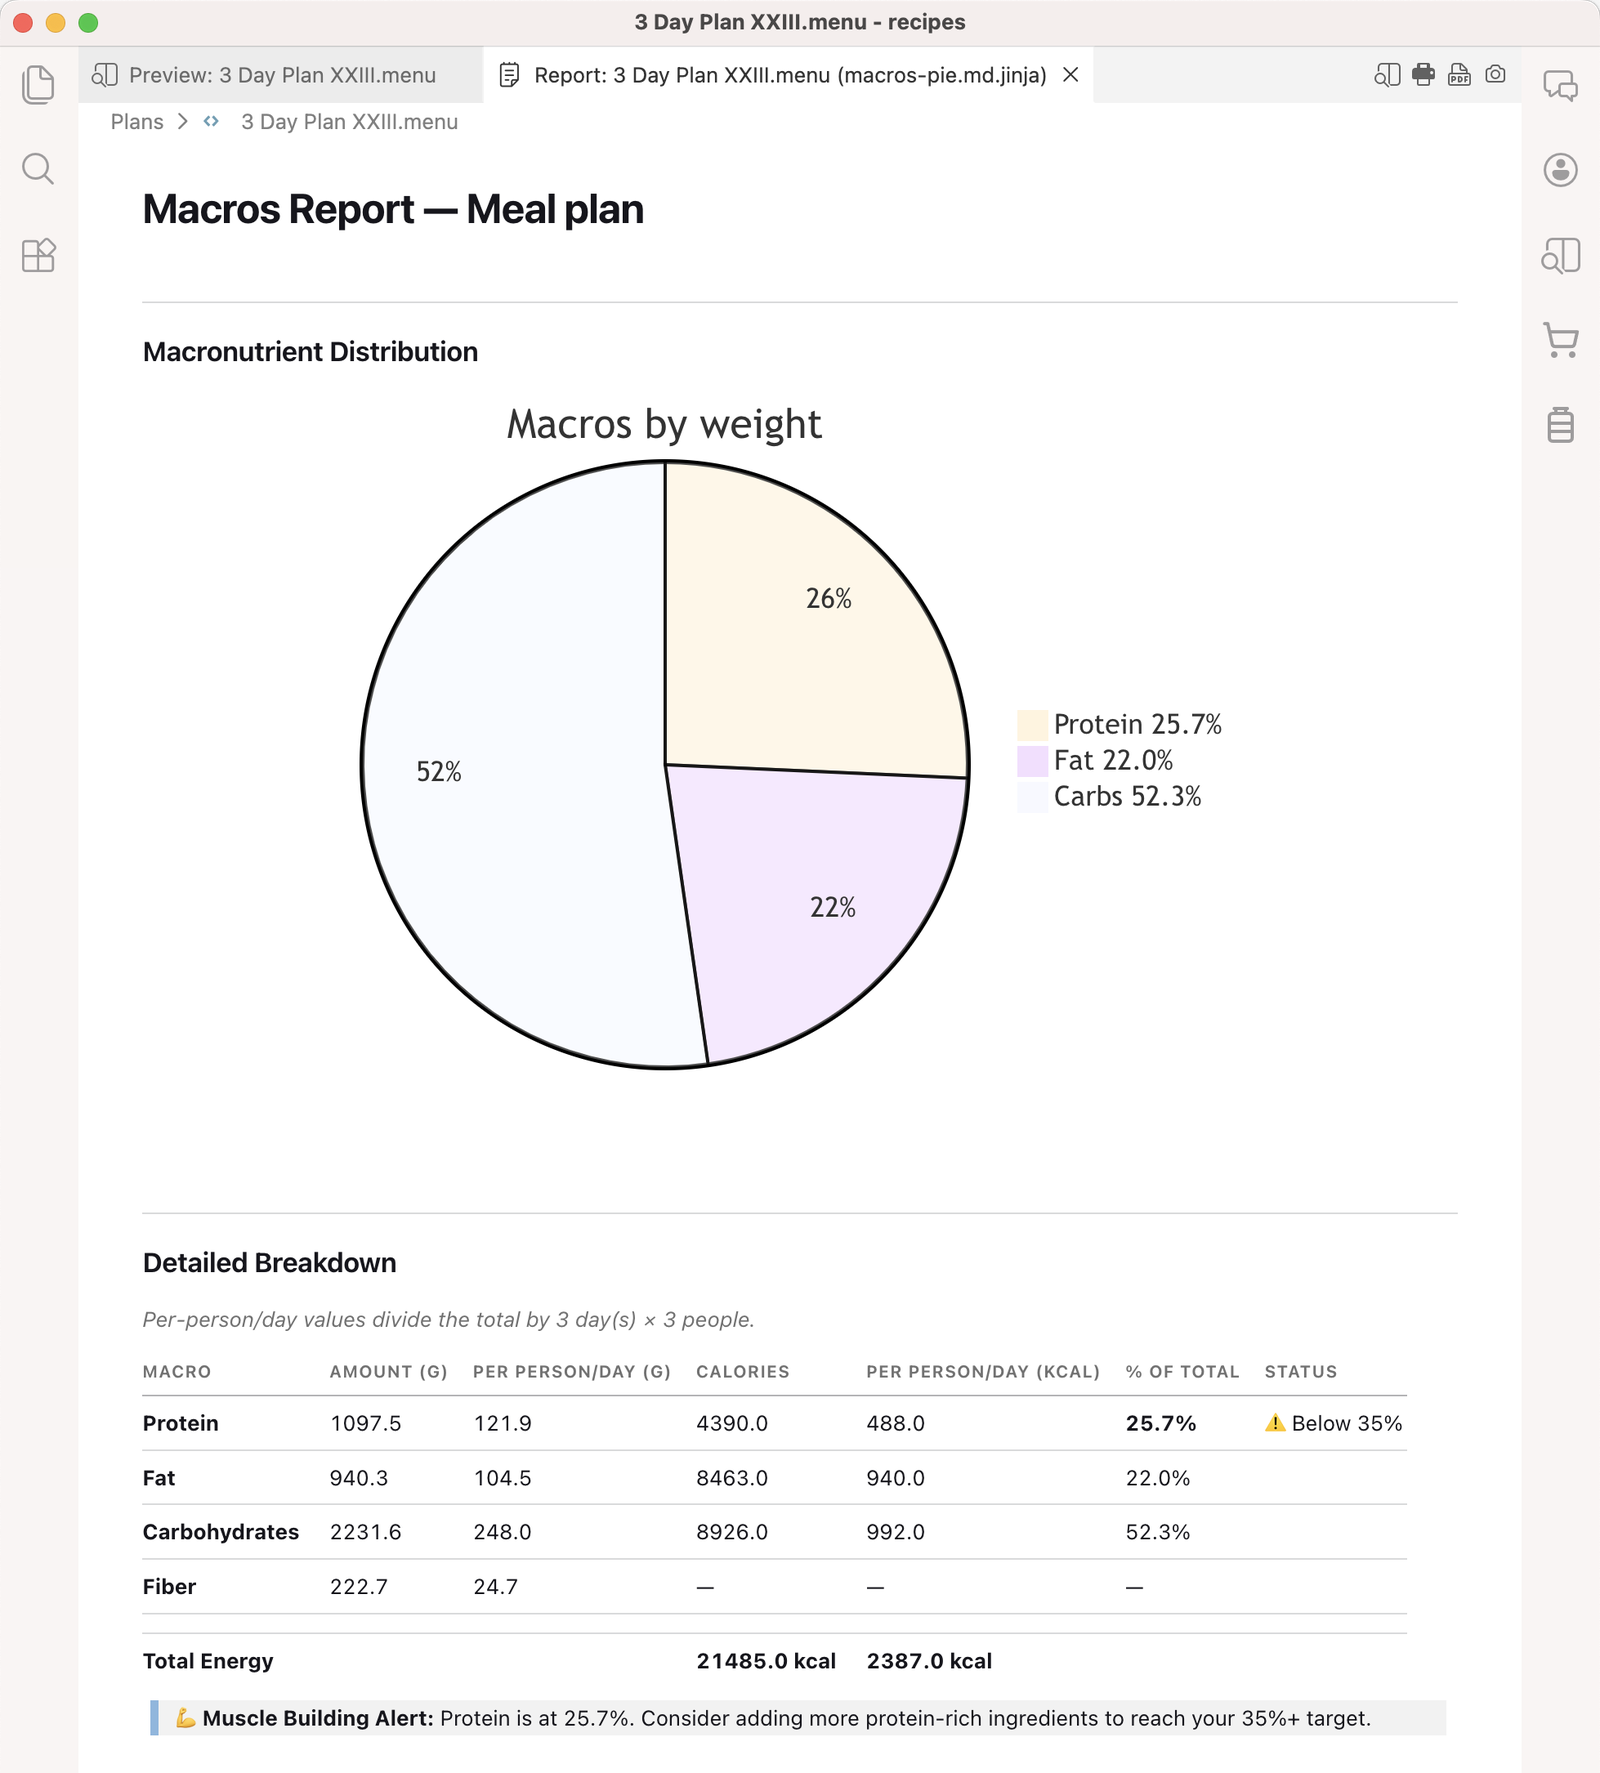Open the extensions blocks sidebar icon
Image resolution: width=1600 pixels, height=1773 pixels.
[38, 255]
